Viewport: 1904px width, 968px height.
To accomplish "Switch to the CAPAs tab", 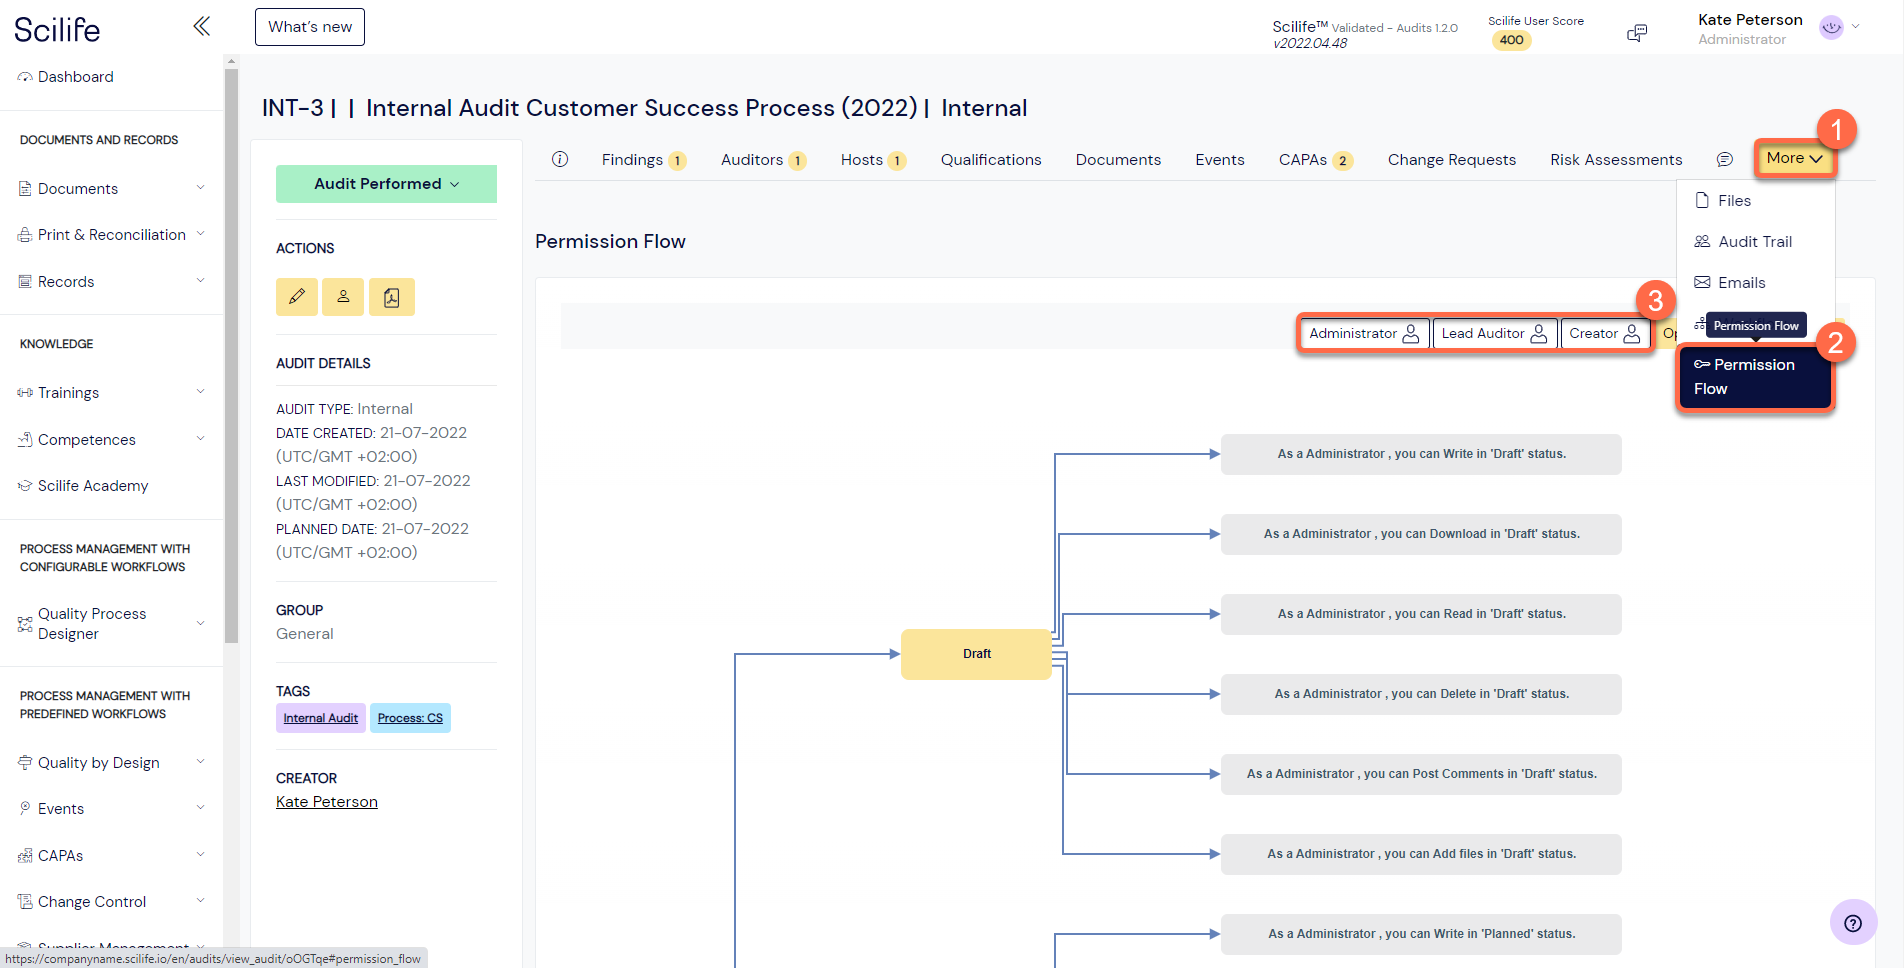I will click(x=1315, y=160).
